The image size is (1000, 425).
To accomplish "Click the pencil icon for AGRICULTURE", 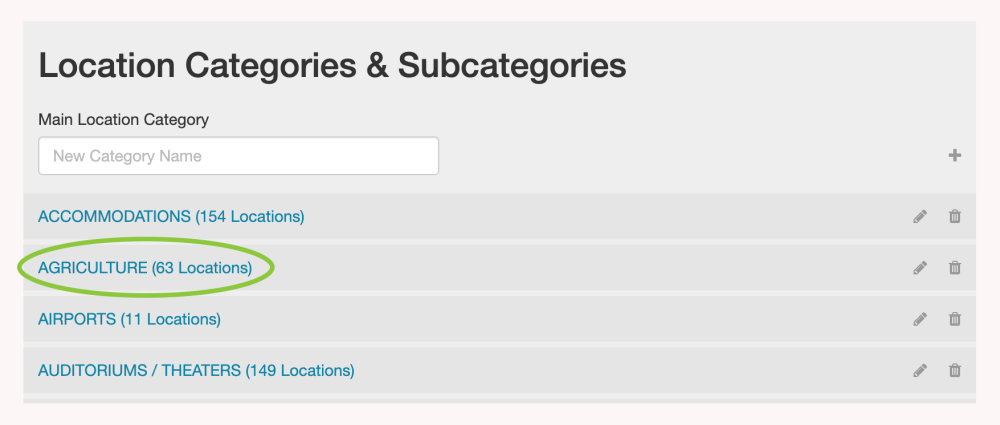I will click(x=920, y=268).
